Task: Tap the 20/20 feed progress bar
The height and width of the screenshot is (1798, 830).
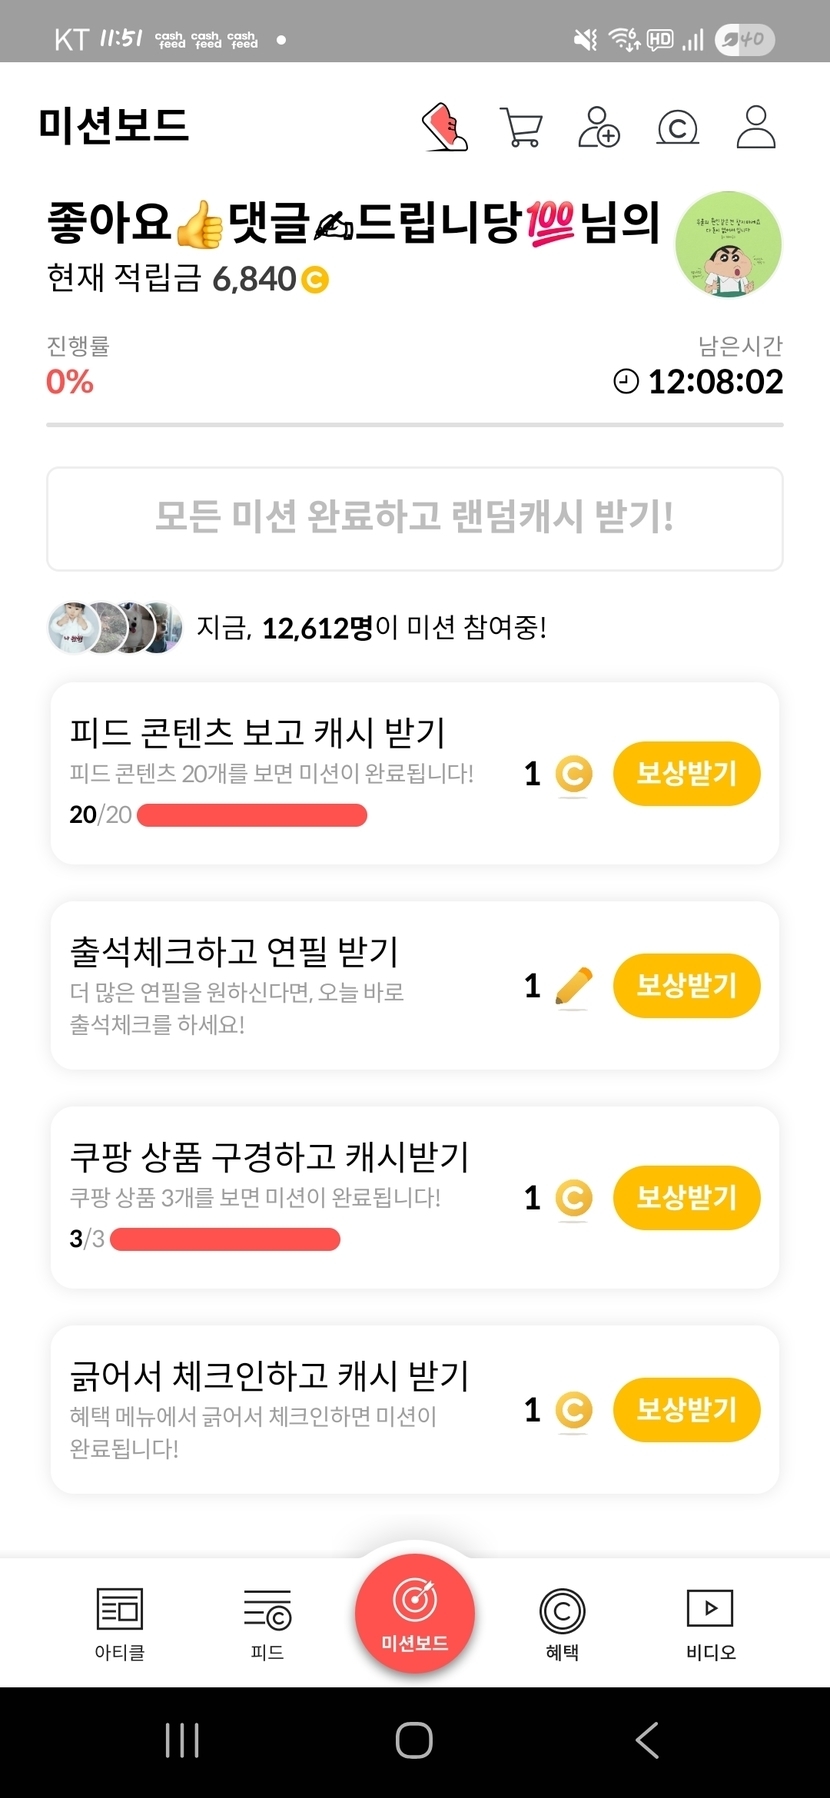Action: [251, 816]
